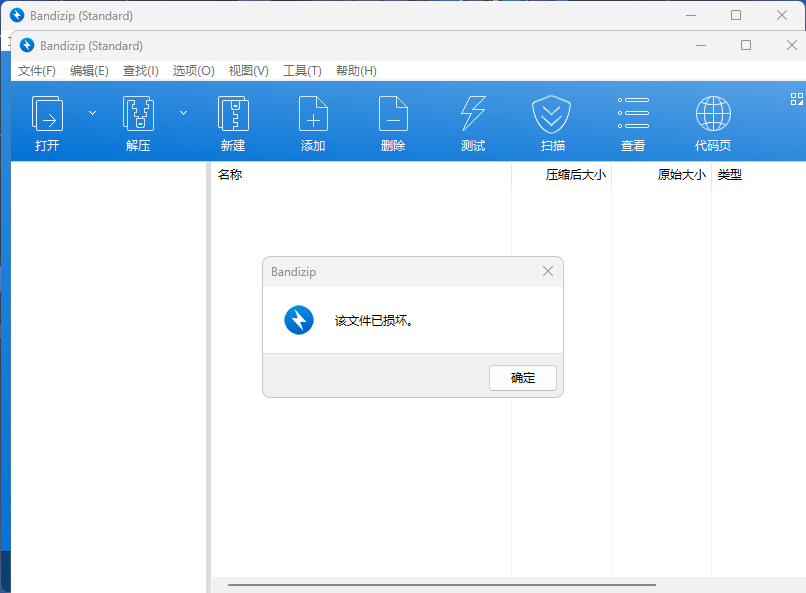
Task: Open the View (查看) list icon
Action: tap(633, 114)
